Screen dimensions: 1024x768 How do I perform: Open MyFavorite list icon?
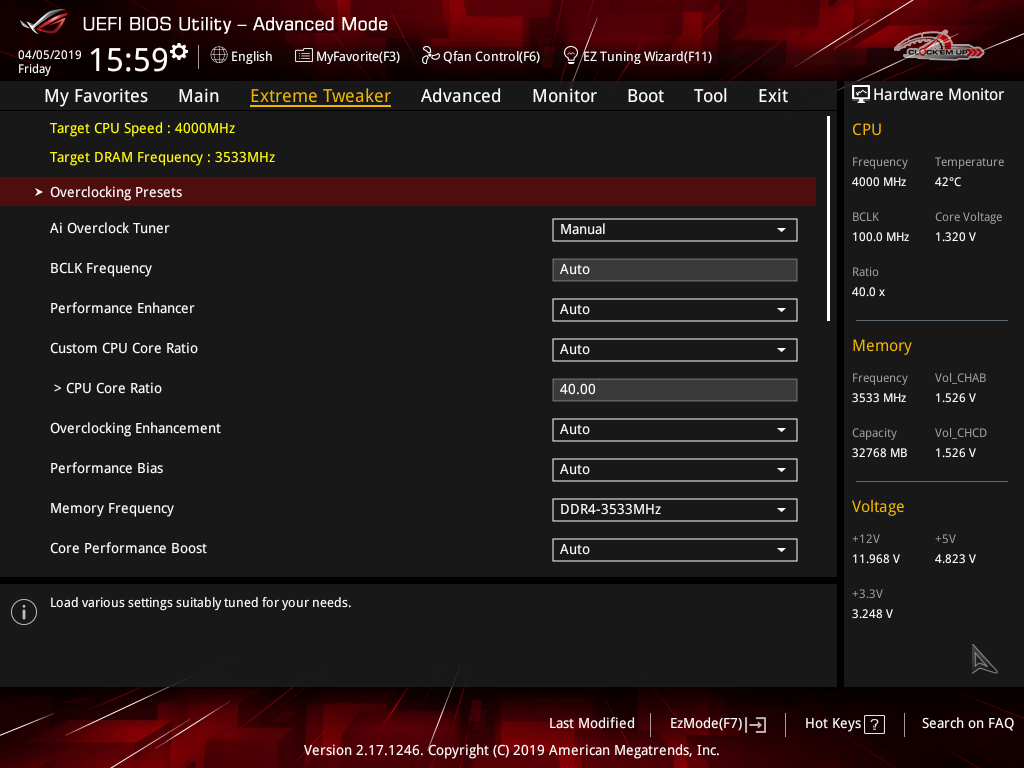(303, 56)
